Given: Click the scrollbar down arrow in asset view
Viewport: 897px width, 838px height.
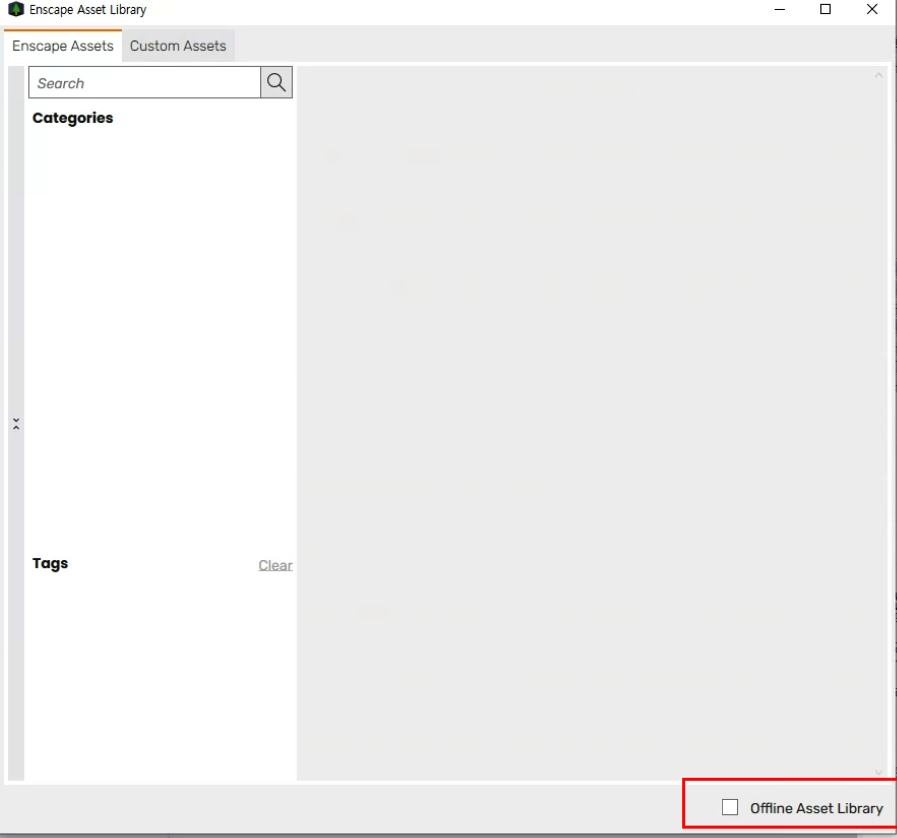Looking at the screenshot, I should pyautogui.click(x=879, y=772).
